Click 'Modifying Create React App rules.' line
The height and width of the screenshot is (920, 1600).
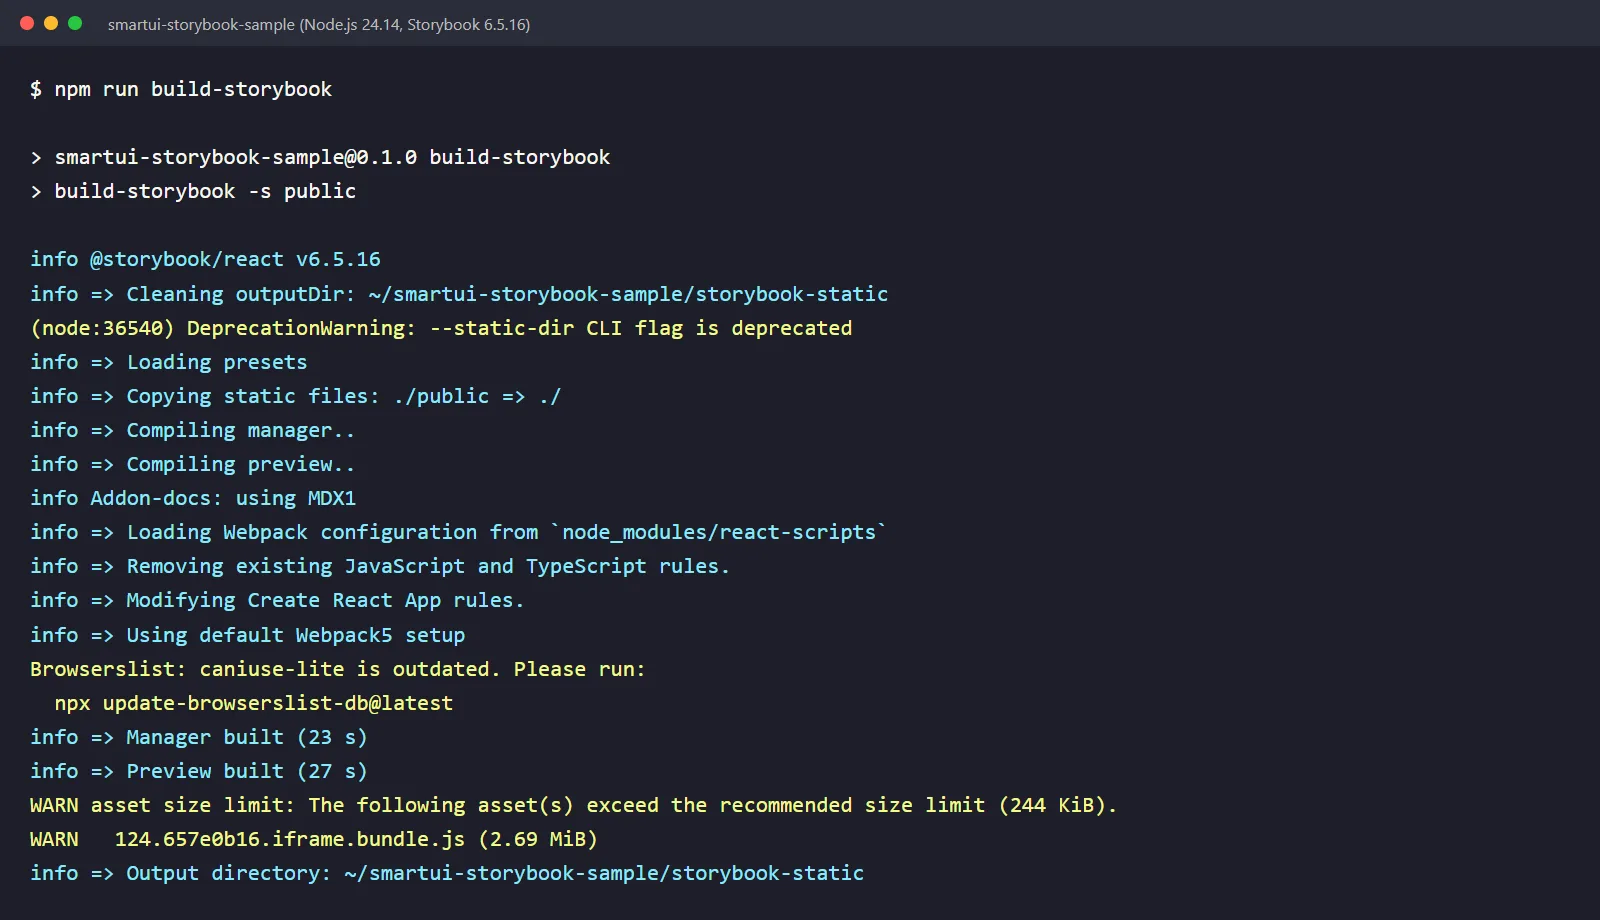click(277, 600)
